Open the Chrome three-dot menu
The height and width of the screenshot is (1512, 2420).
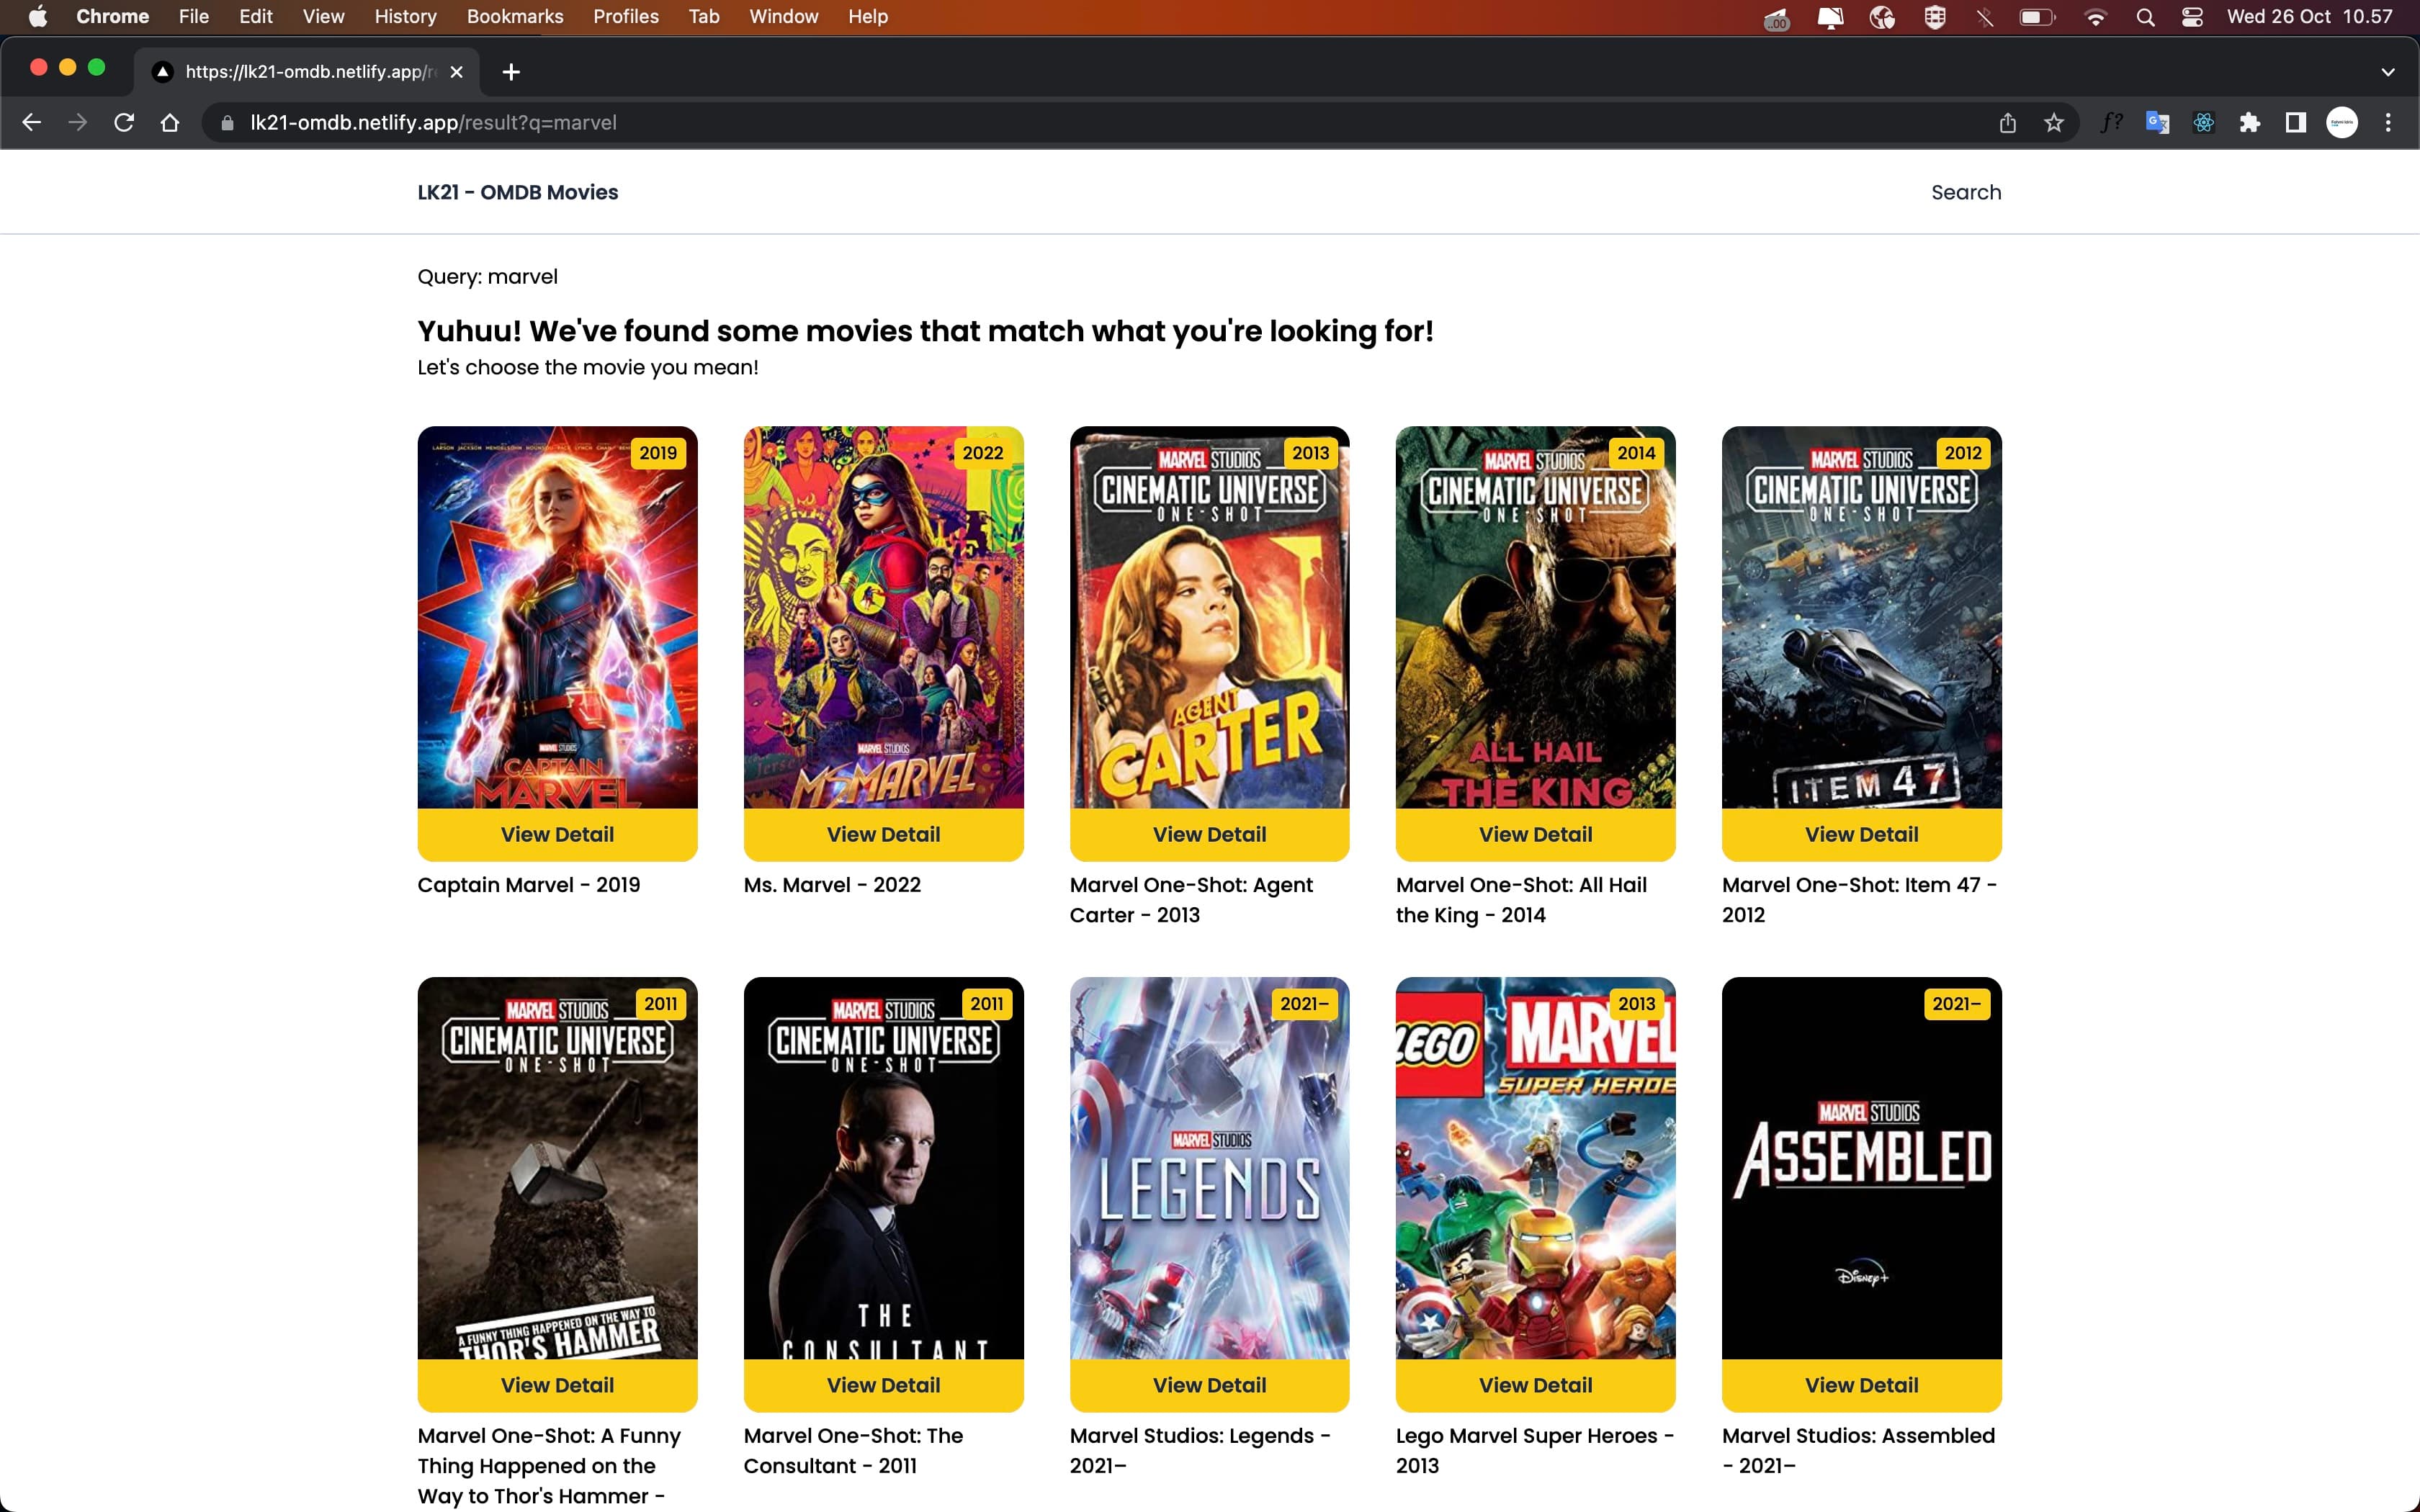click(x=2388, y=122)
